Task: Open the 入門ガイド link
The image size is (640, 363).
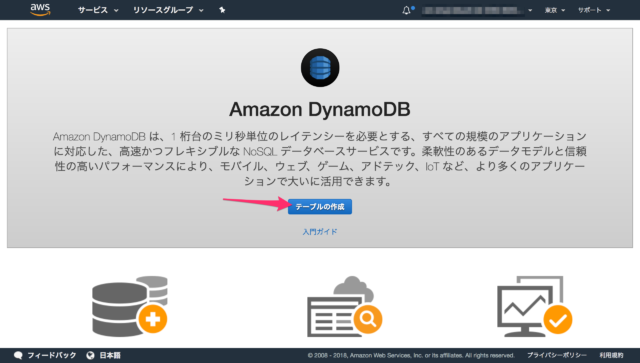Action: coord(320,232)
